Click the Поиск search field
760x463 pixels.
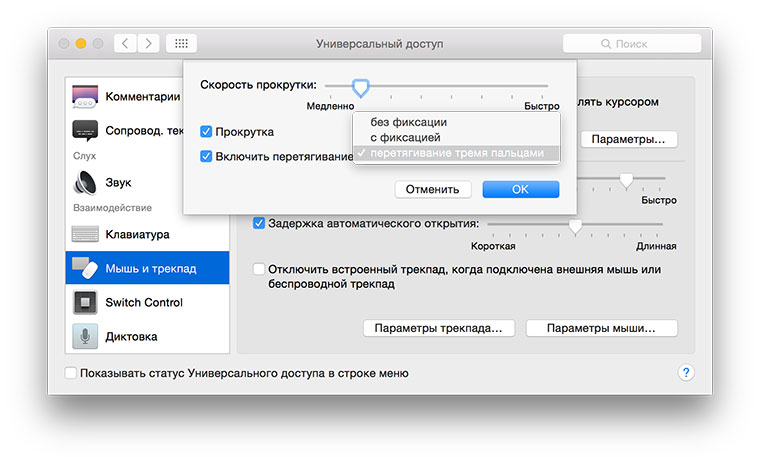click(x=632, y=44)
